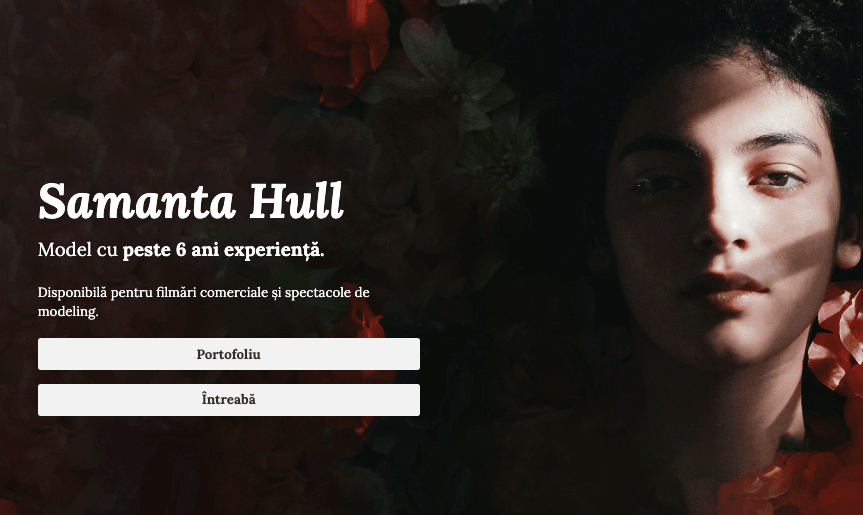Click the word 'Hull' in the title
Screen dimensions: 863x515
[x=297, y=201]
